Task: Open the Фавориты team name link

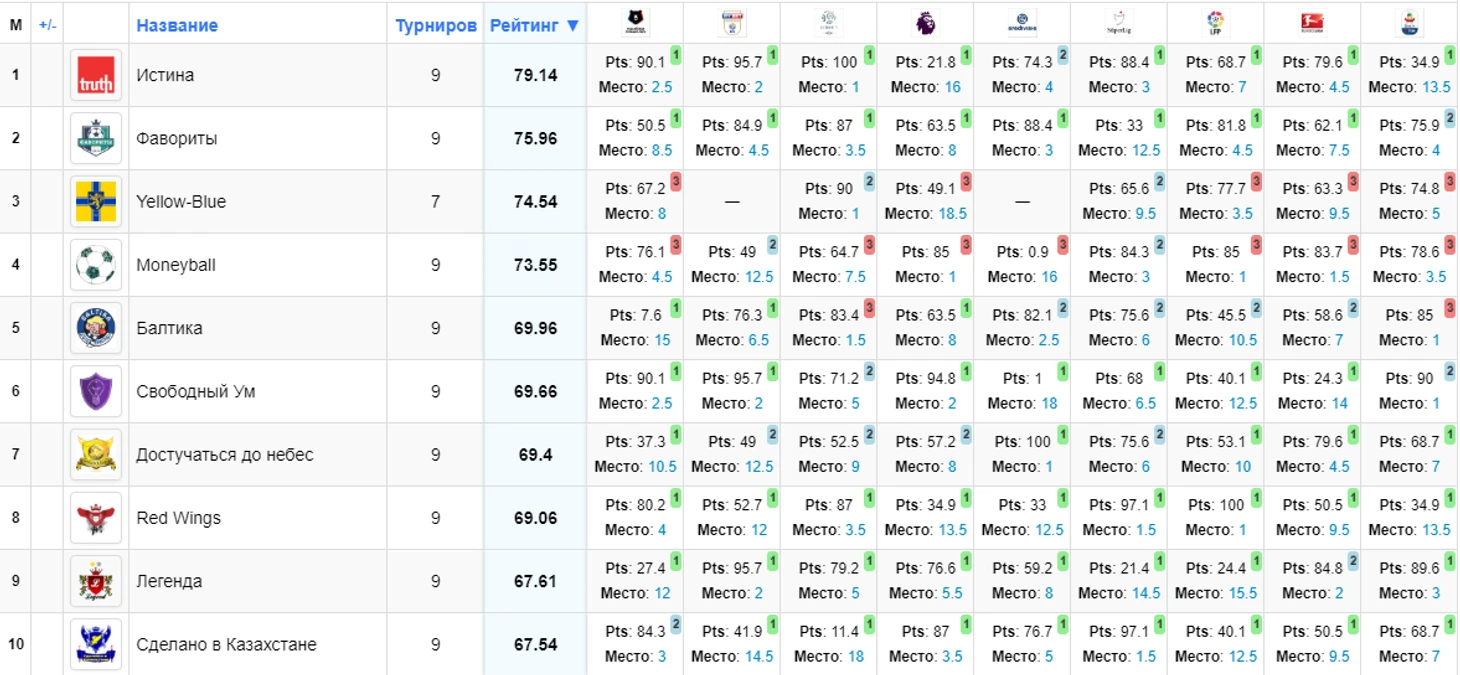Action: point(176,138)
